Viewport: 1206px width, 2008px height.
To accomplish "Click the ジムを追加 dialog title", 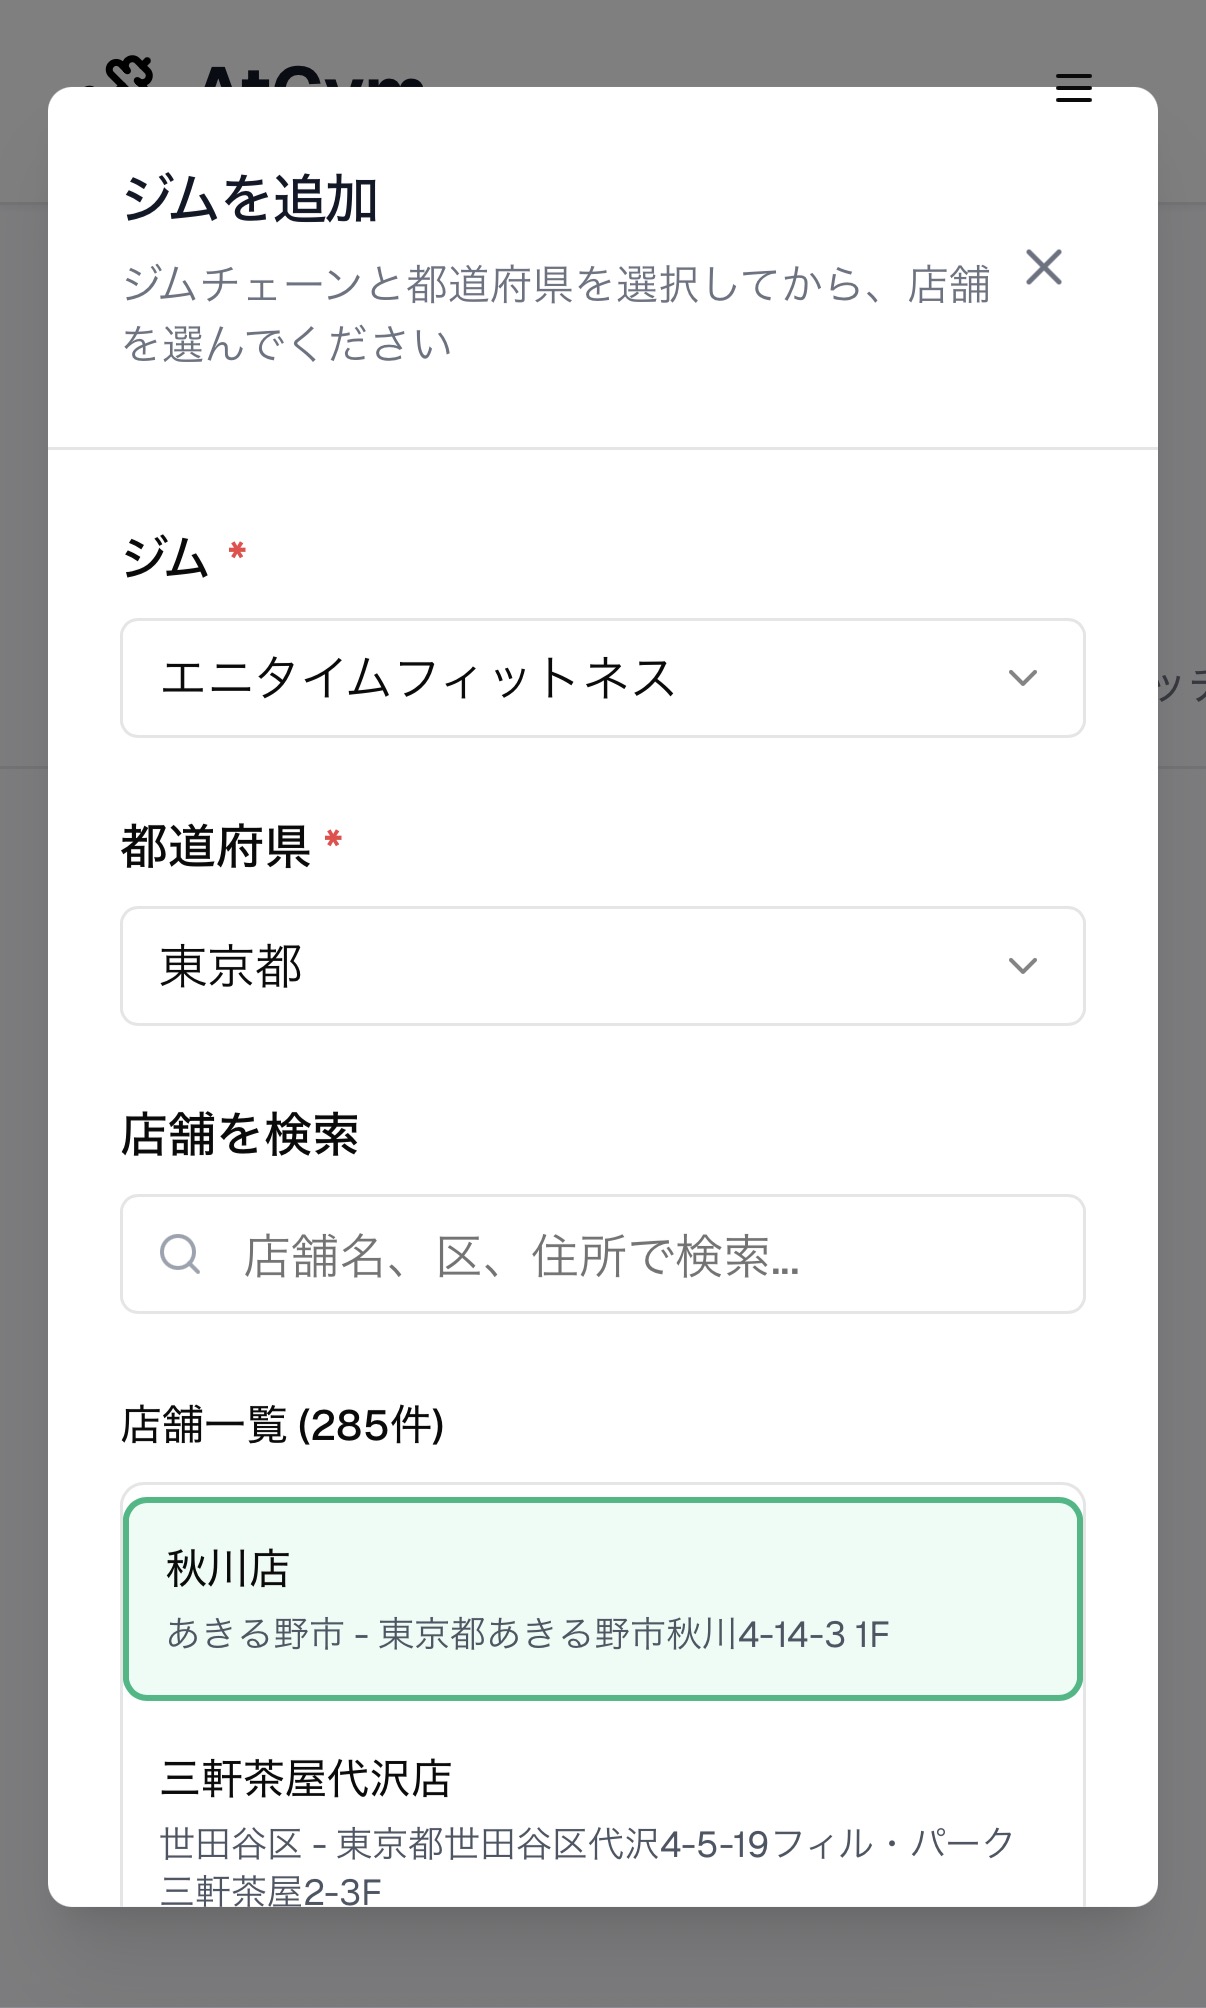I will [x=250, y=198].
